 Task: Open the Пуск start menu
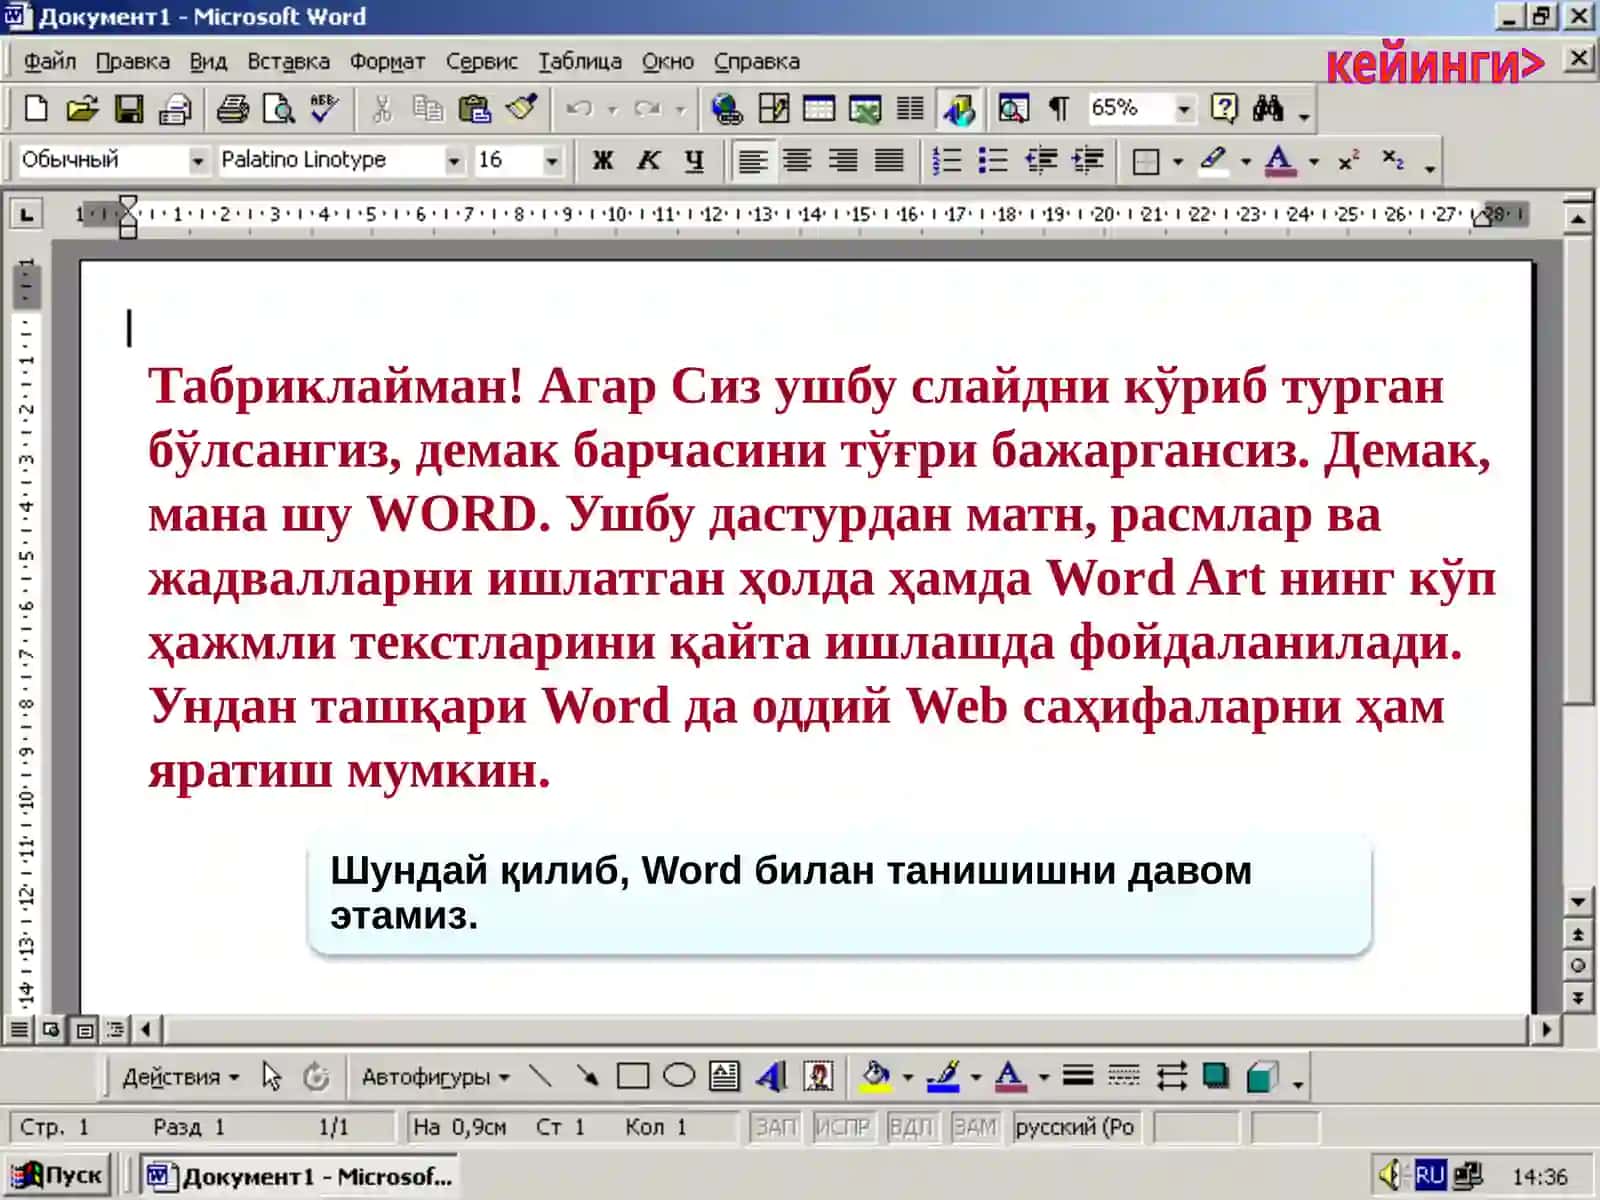click(59, 1175)
